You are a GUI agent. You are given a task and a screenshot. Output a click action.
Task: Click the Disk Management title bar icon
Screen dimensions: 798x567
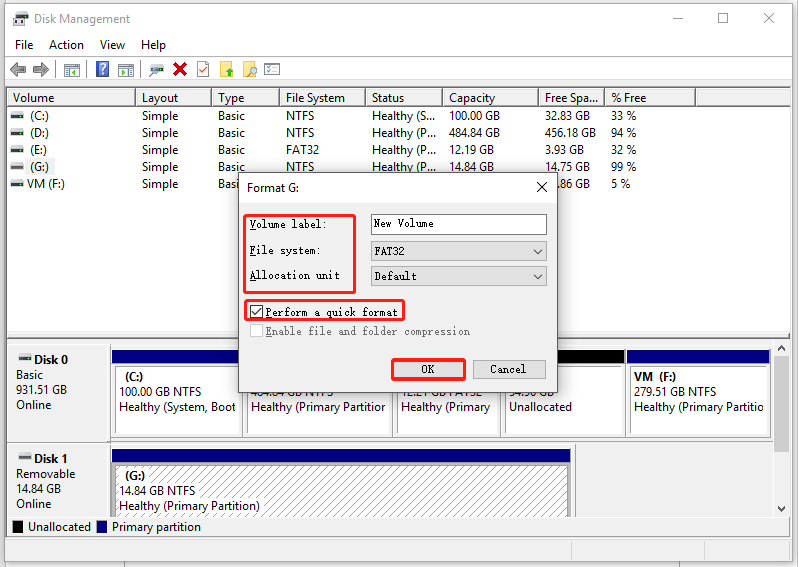pyautogui.click(x=21, y=19)
